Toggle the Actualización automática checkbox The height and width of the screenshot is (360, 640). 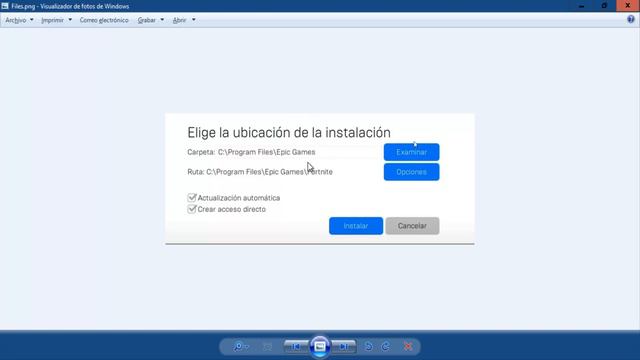[192, 198]
